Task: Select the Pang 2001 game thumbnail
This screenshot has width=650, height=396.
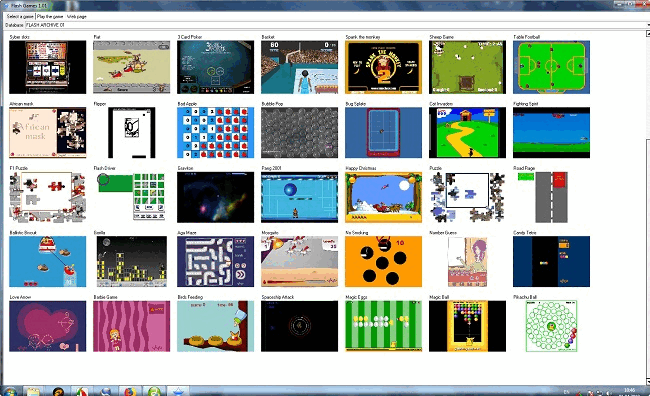Action: (x=299, y=197)
